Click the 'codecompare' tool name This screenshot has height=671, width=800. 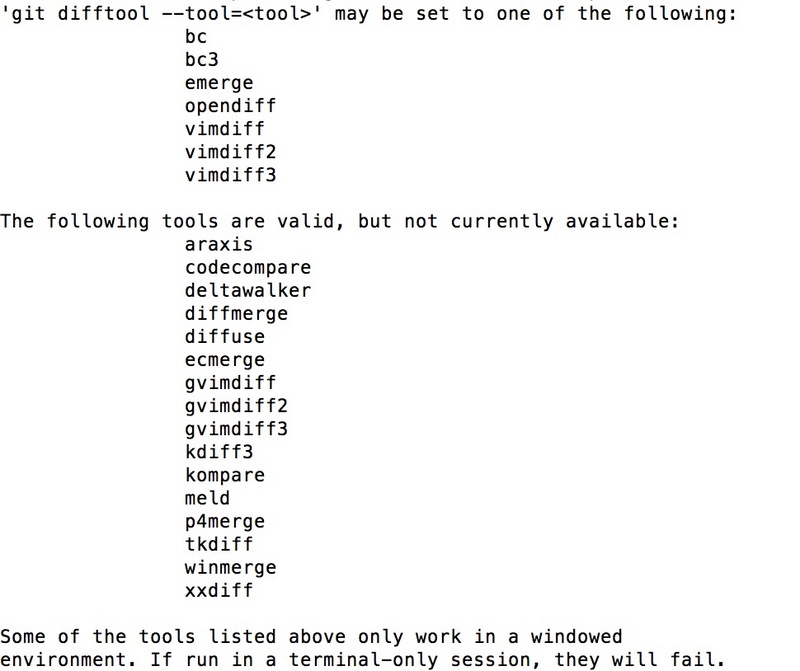coord(247,268)
